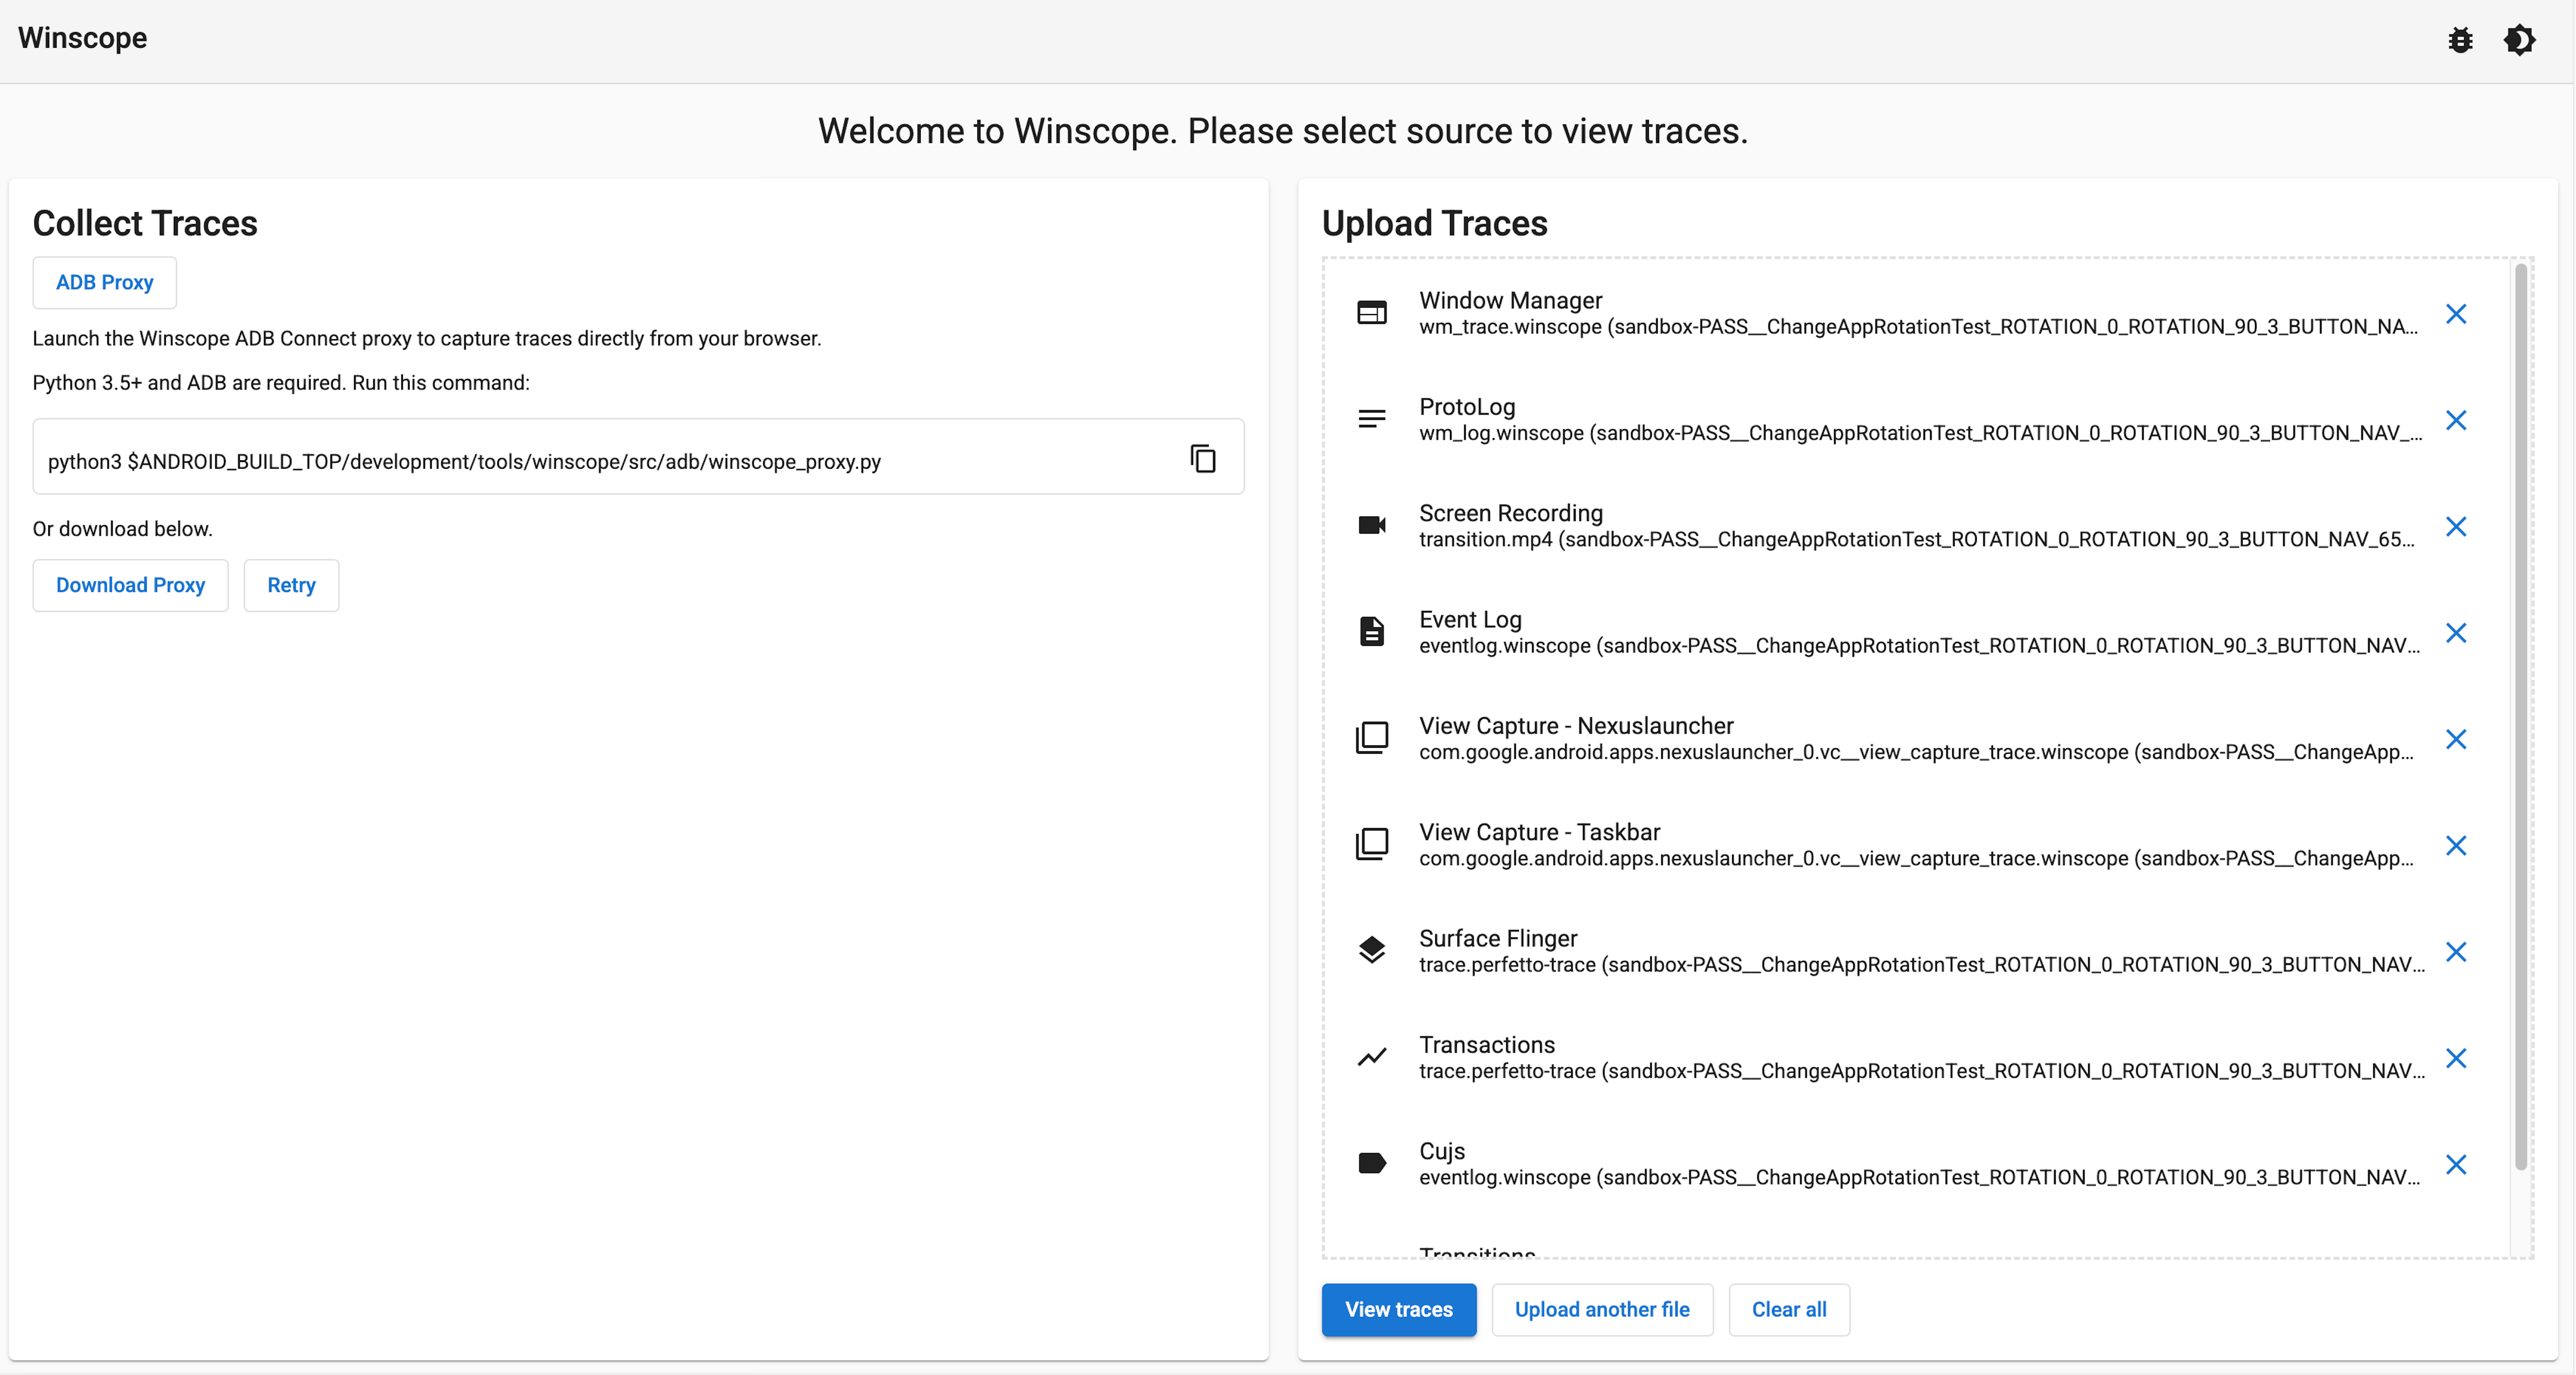Remove the Window Manager trace
2576x1375 pixels.
(2457, 313)
